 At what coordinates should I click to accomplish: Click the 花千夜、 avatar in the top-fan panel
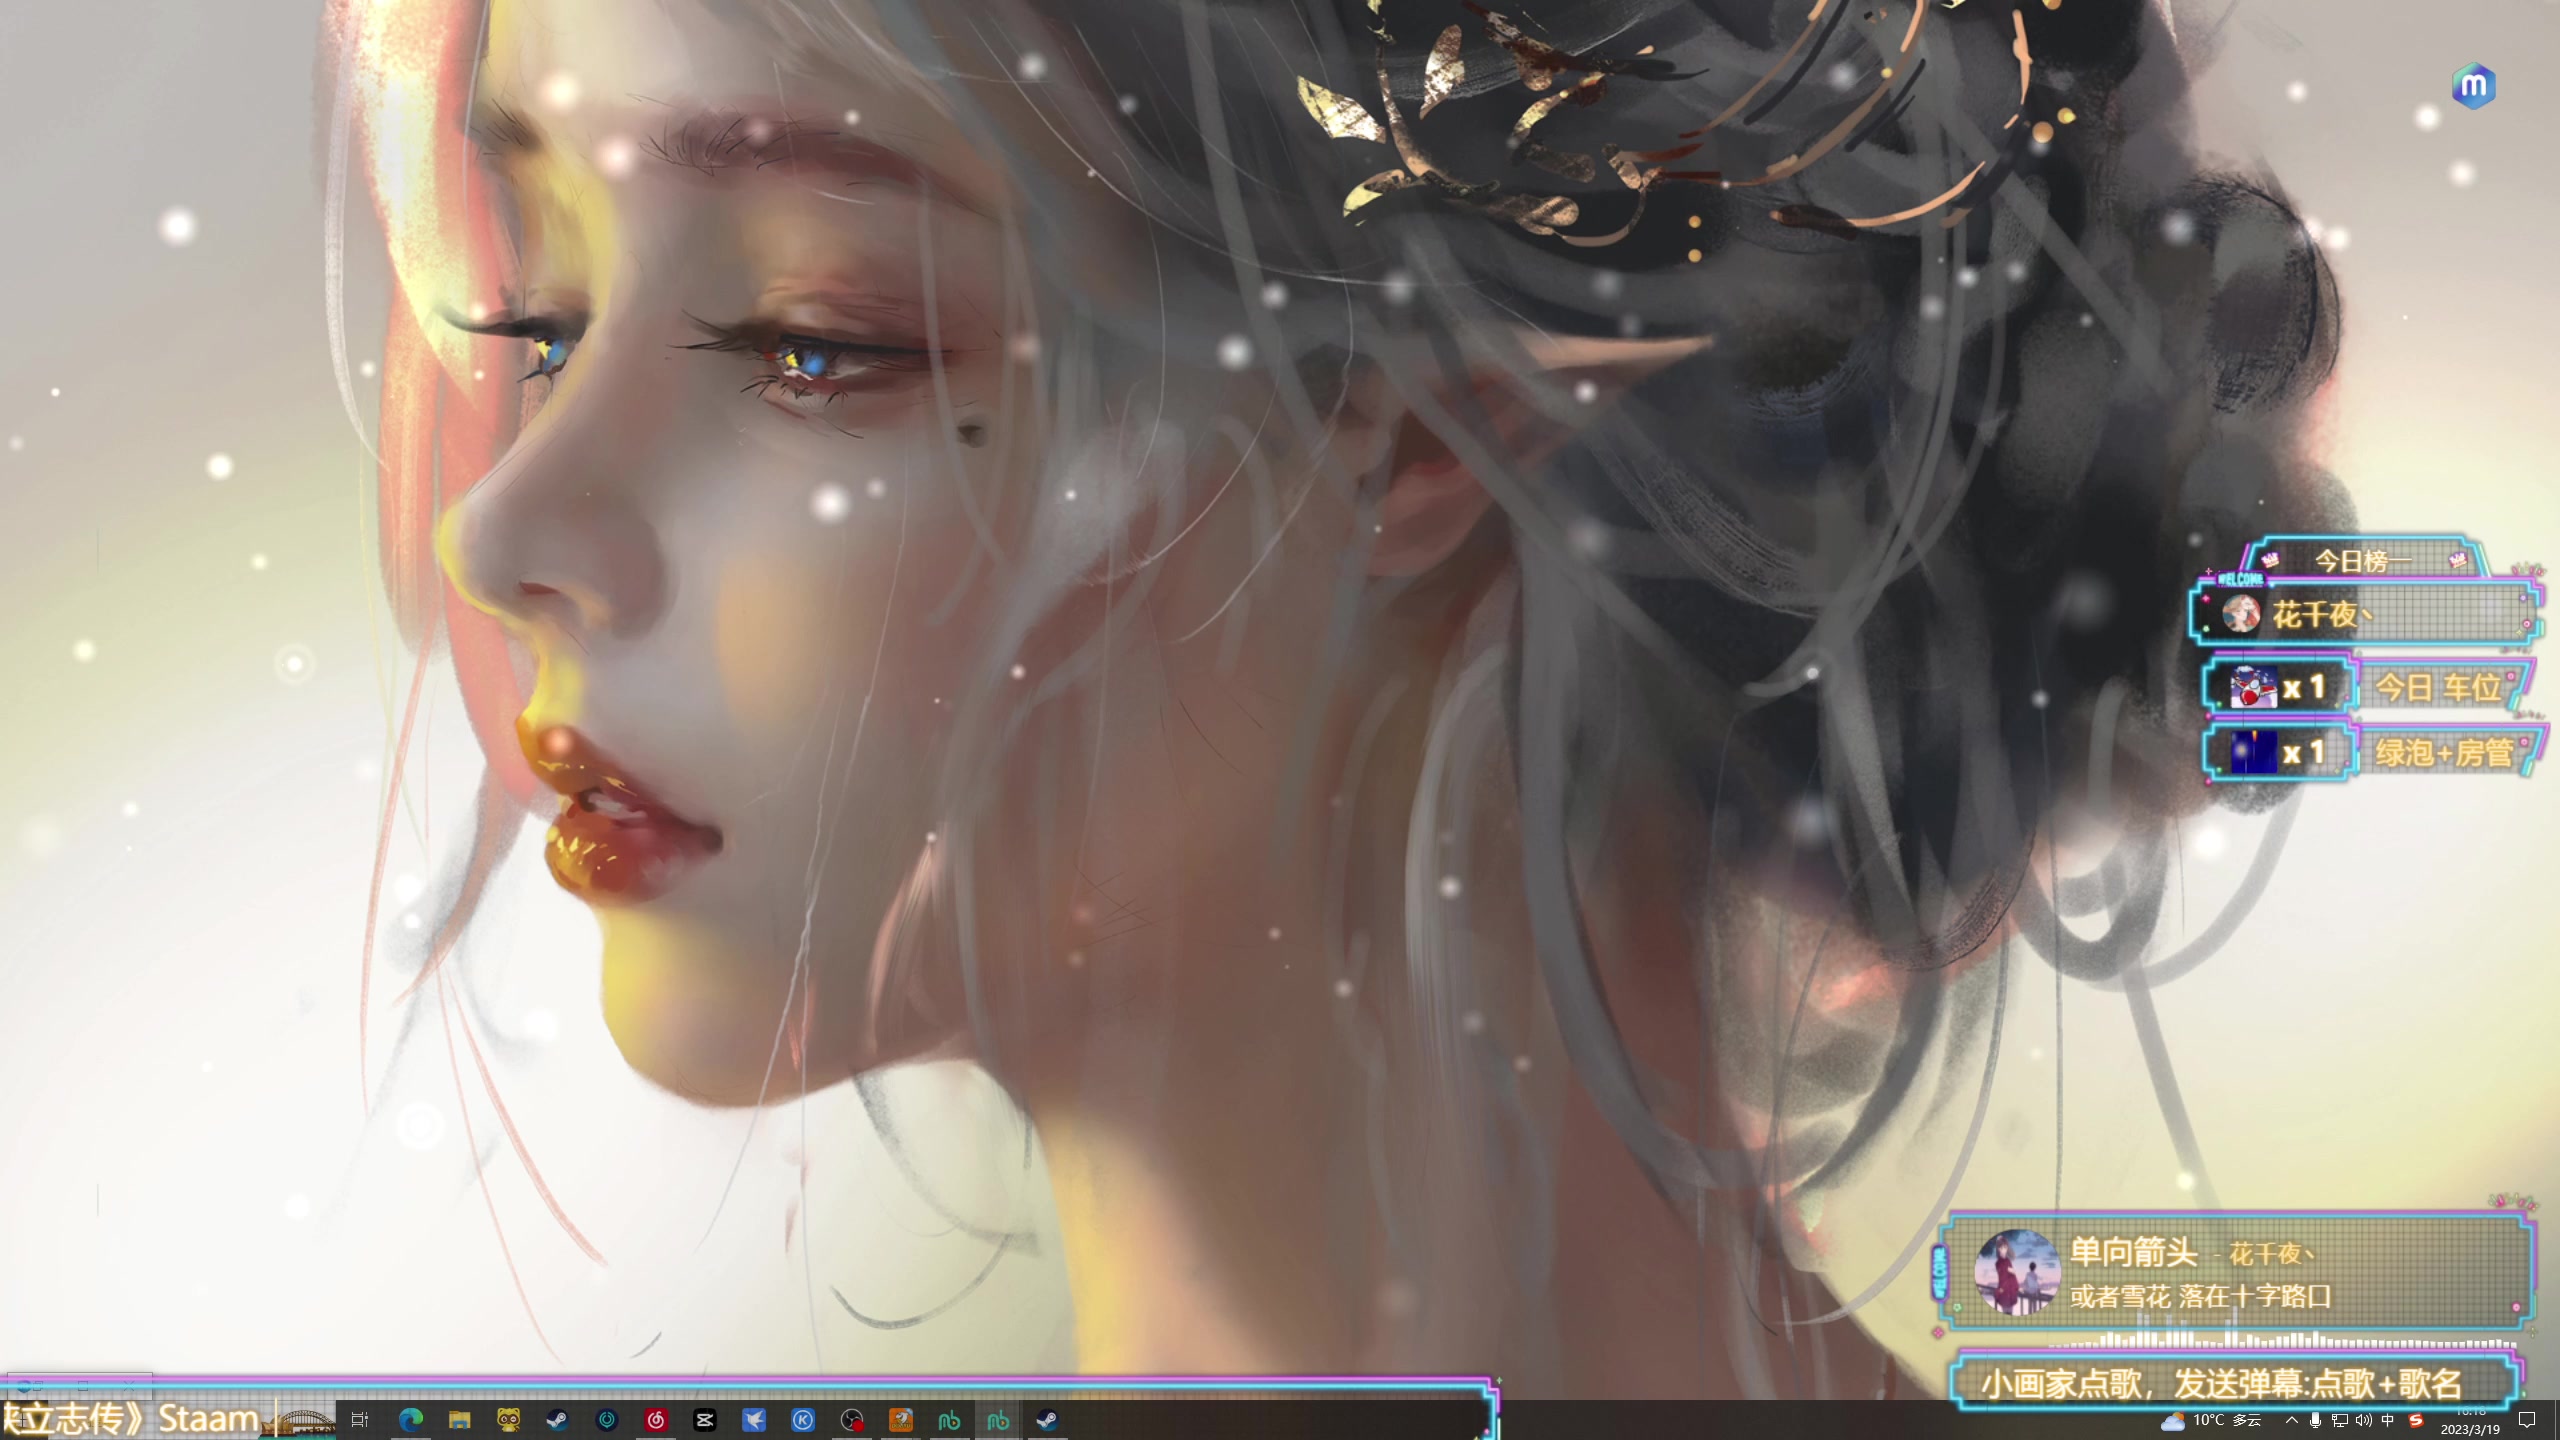2241,613
